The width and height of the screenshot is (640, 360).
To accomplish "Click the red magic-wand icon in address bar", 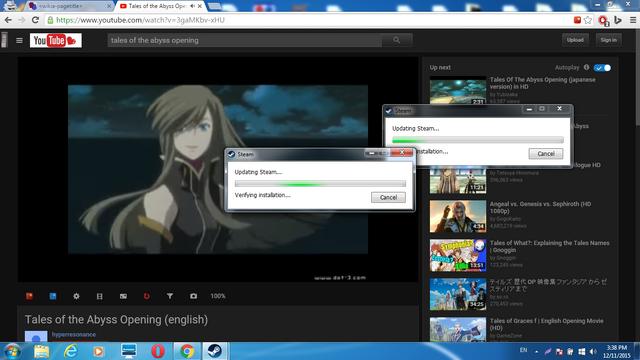I will point(577,20).
